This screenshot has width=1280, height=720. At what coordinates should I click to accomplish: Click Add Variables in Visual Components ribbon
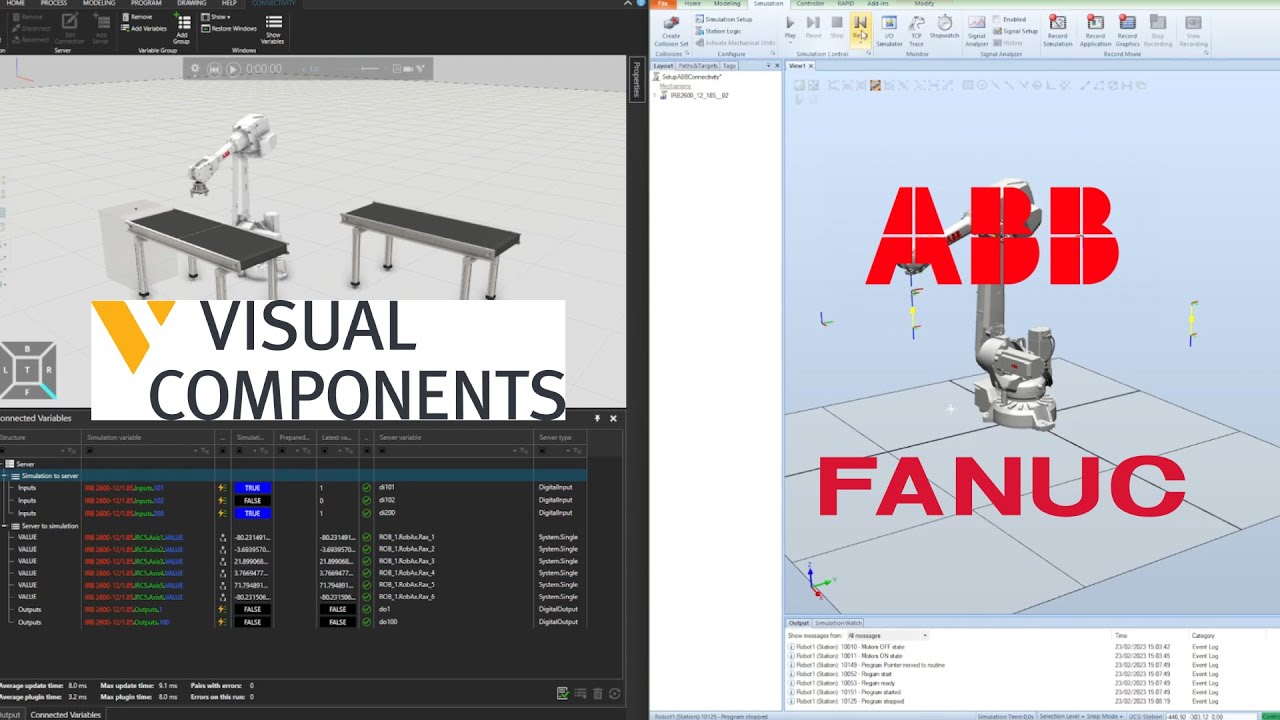click(x=143, y=29)
